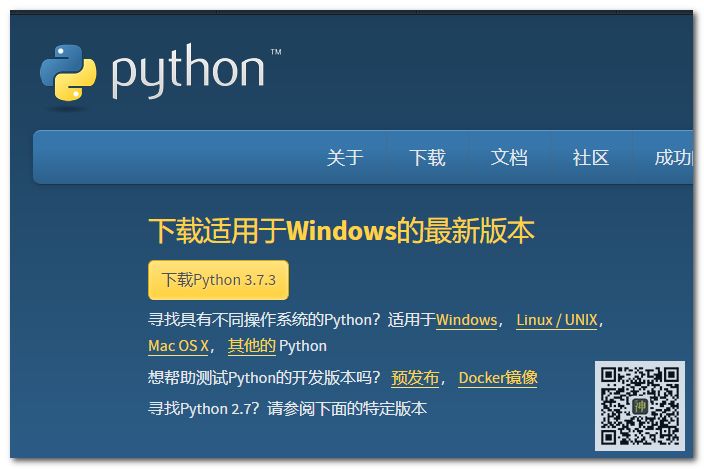This screenshot has height=469, width=704.
Task: Click the text 寻找Python 2.7？请参阅下面的特定版本
Action: 287,408
